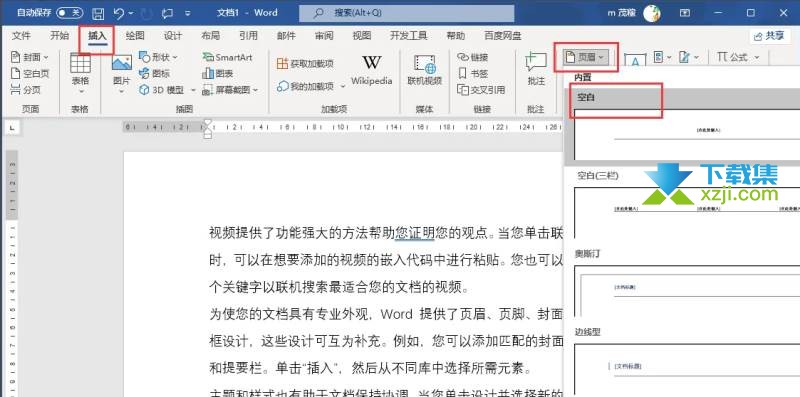The width and height of the screenshot is (800, 397).
Task: Open the 帮助 tab
Action: (x=455, y=36)
